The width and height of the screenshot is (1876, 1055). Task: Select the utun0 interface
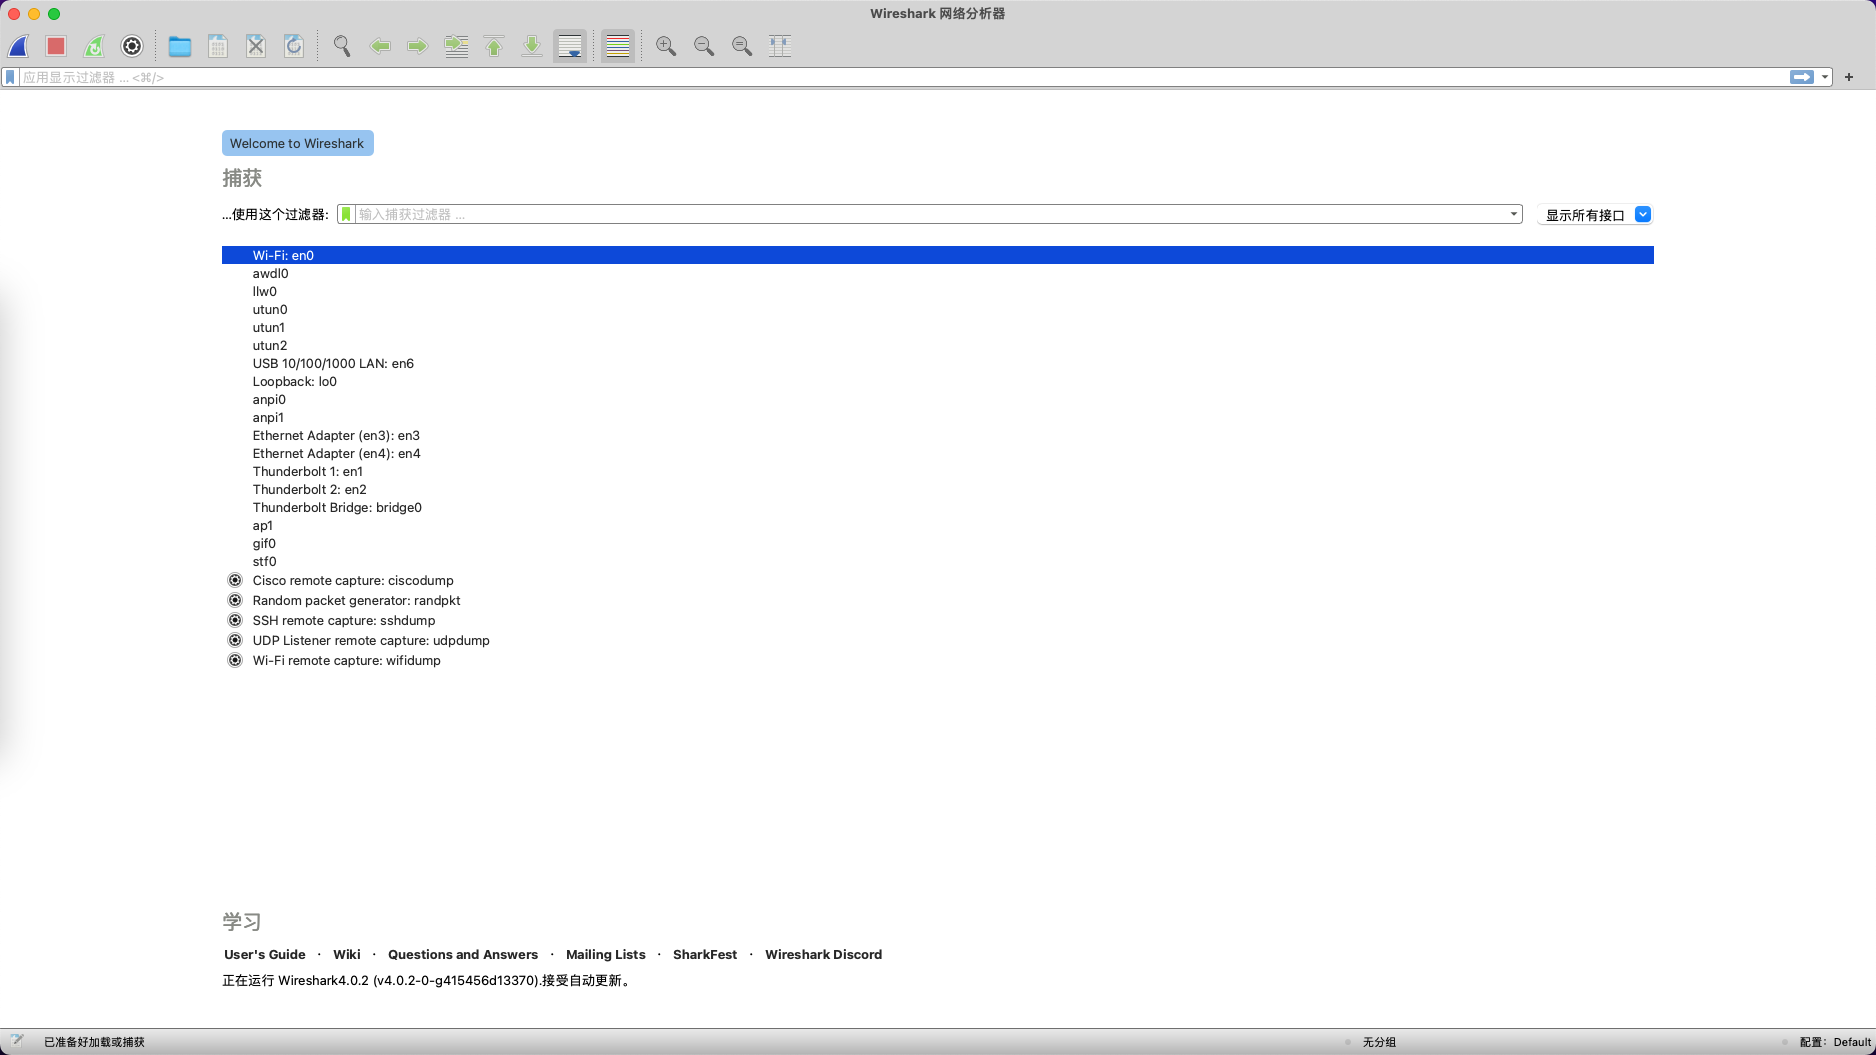[938, 309]
